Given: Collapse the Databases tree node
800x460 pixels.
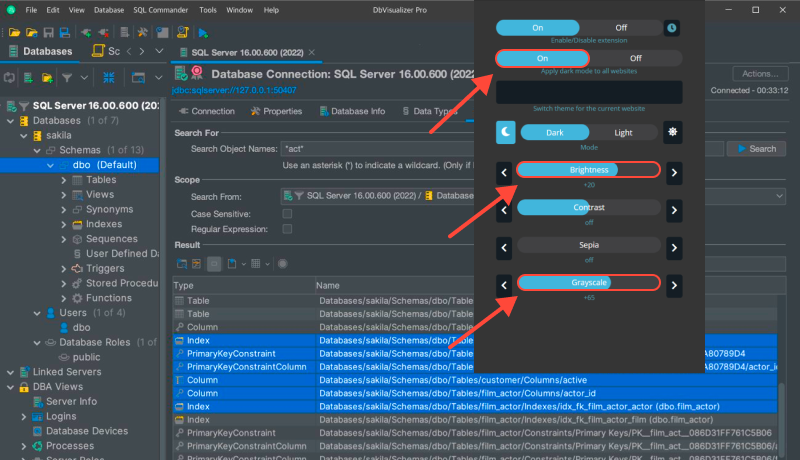Looking at the screenshot, I should [10, 121].
